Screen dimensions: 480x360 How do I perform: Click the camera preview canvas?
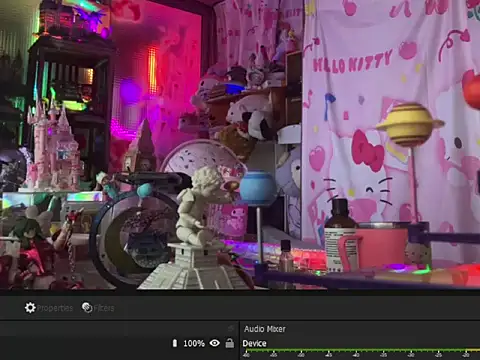click(x=240, y=144)
